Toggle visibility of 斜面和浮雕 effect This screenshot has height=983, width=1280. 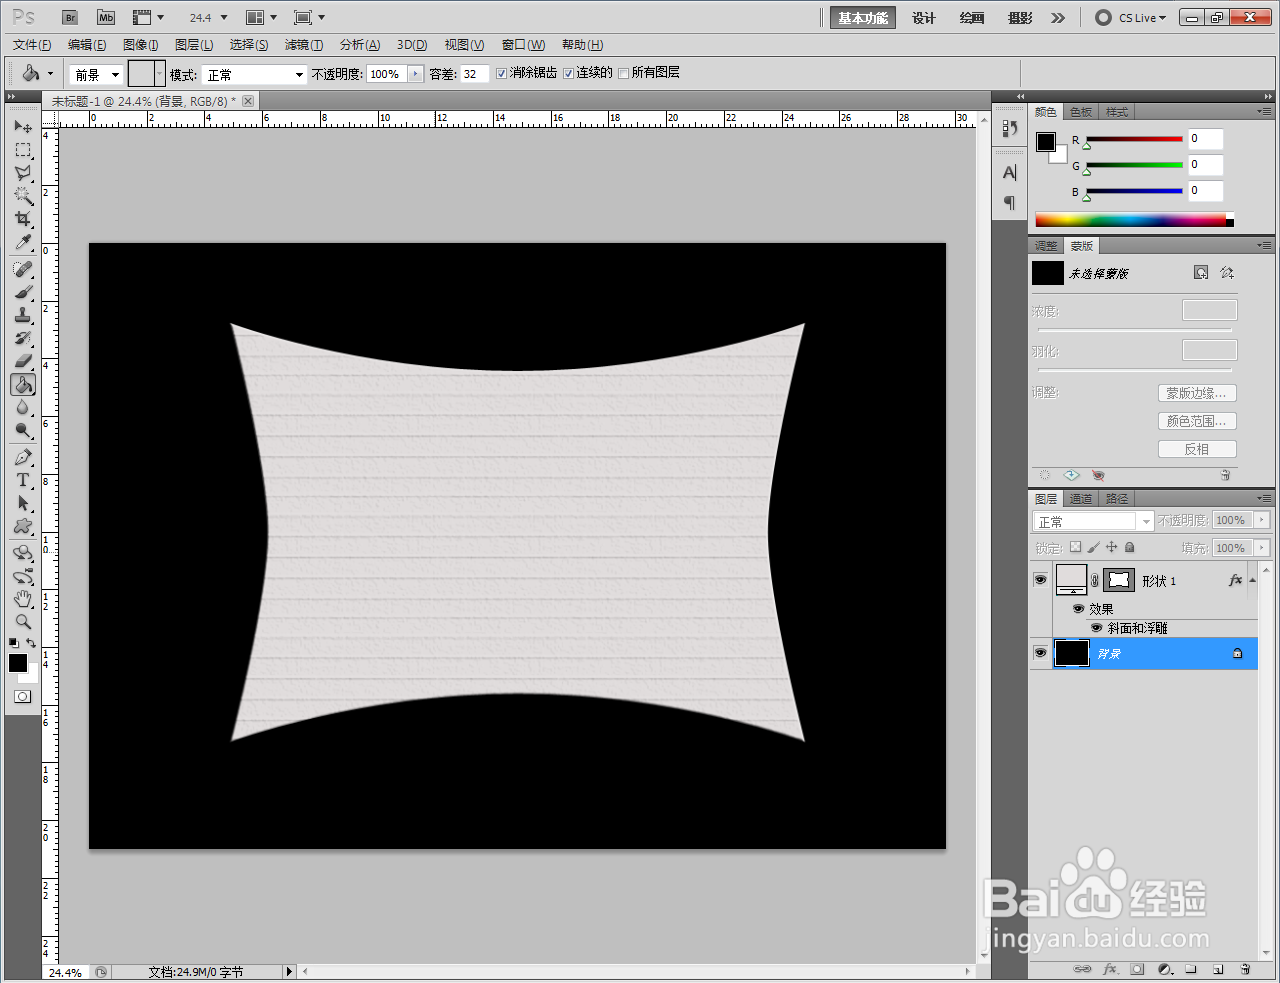point(1096,628)
